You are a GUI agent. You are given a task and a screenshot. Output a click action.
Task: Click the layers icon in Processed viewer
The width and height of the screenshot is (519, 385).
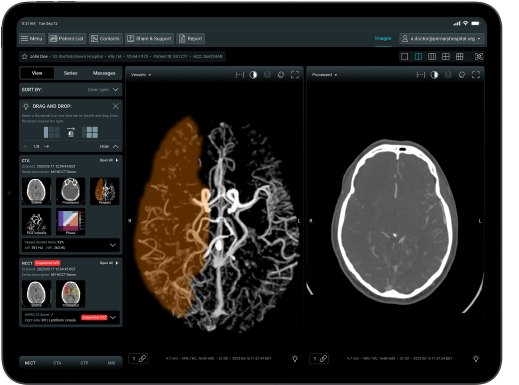coord(448,75)
